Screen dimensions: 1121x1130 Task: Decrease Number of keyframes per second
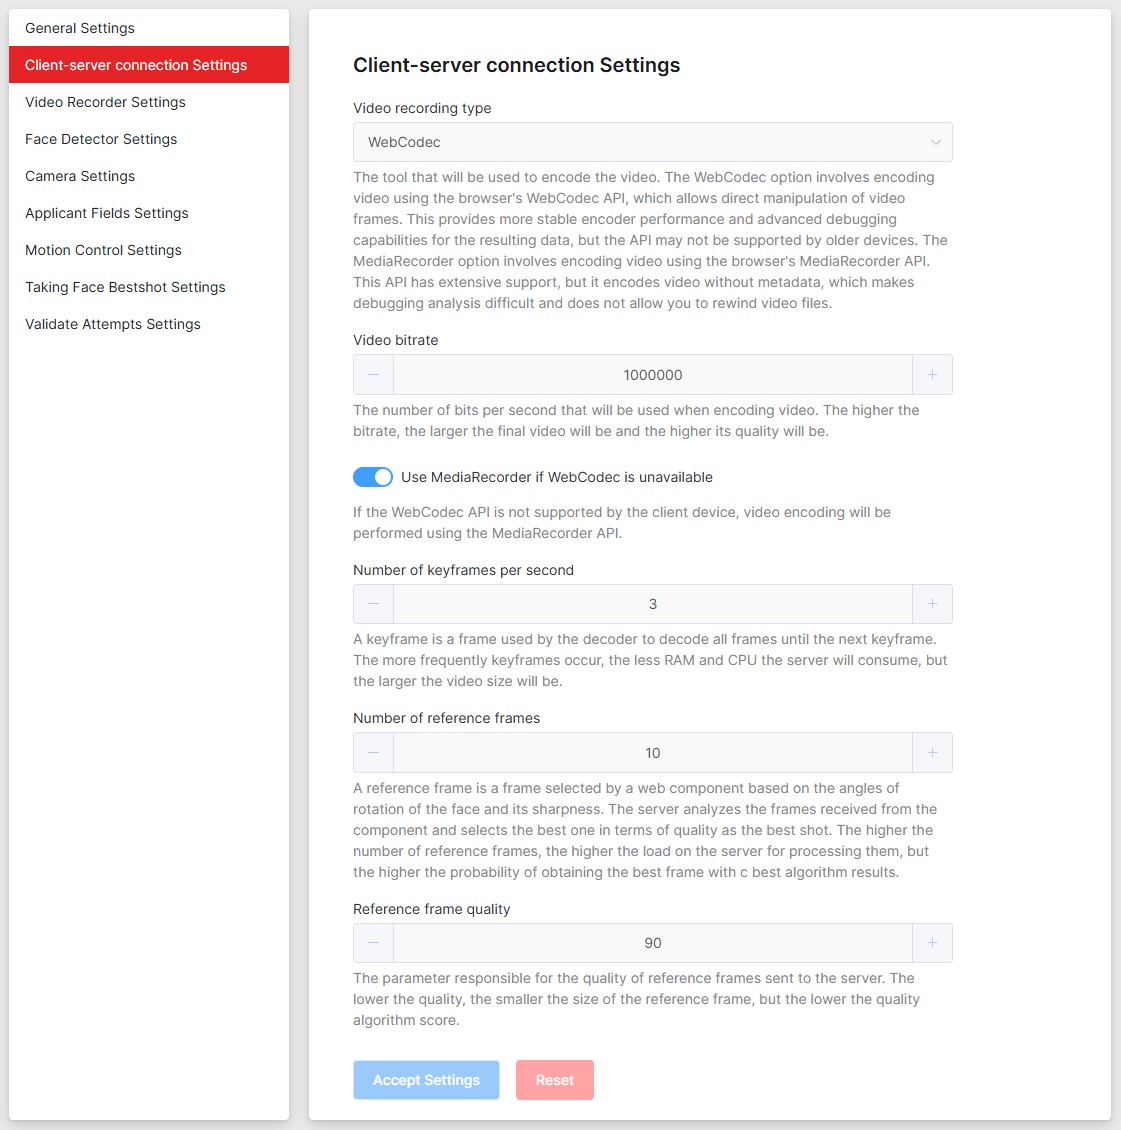pyautogui.click(x=374, y=604)
